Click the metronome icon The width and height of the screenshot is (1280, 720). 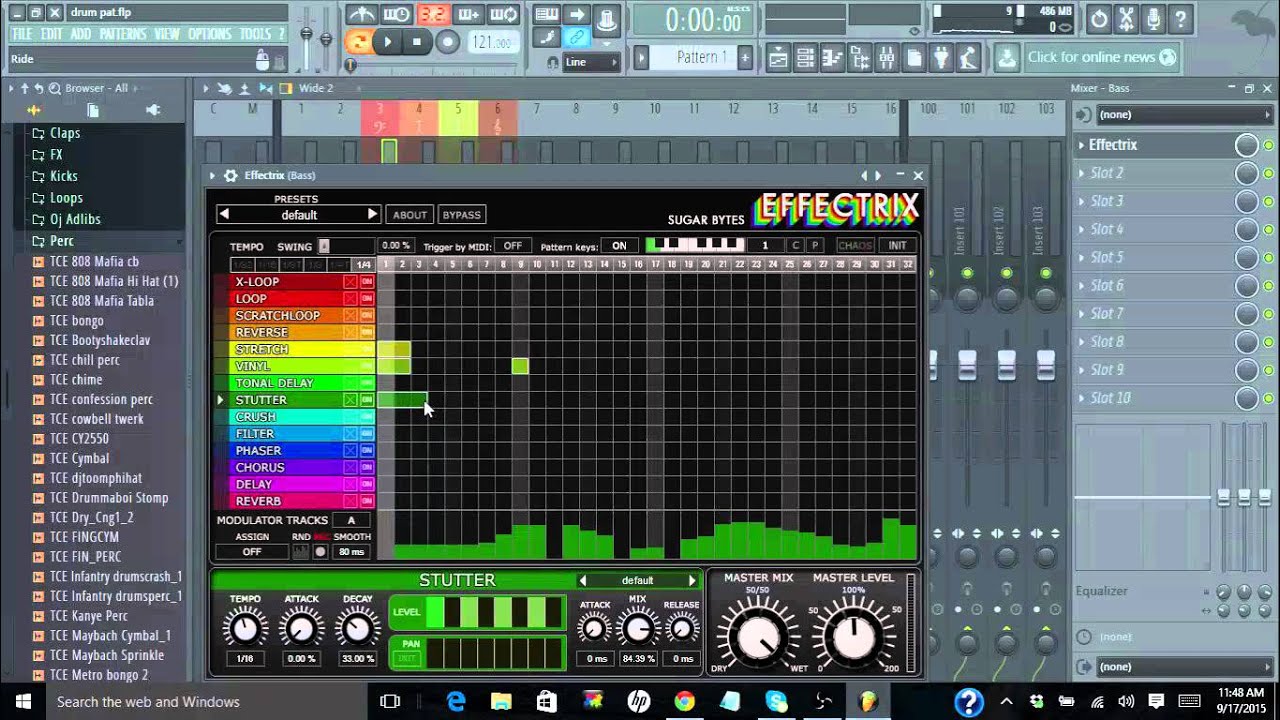pos(361,15)
